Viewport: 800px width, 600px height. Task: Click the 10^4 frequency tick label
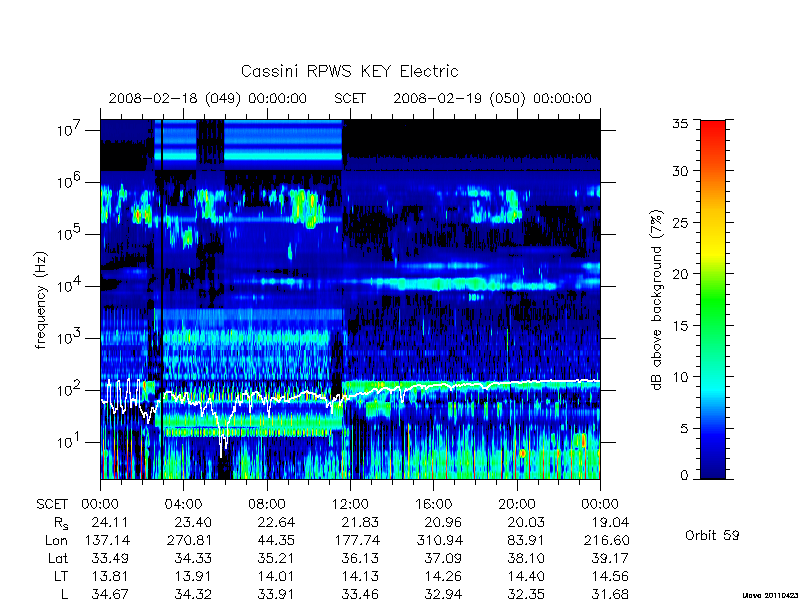(x=70, y=286)
